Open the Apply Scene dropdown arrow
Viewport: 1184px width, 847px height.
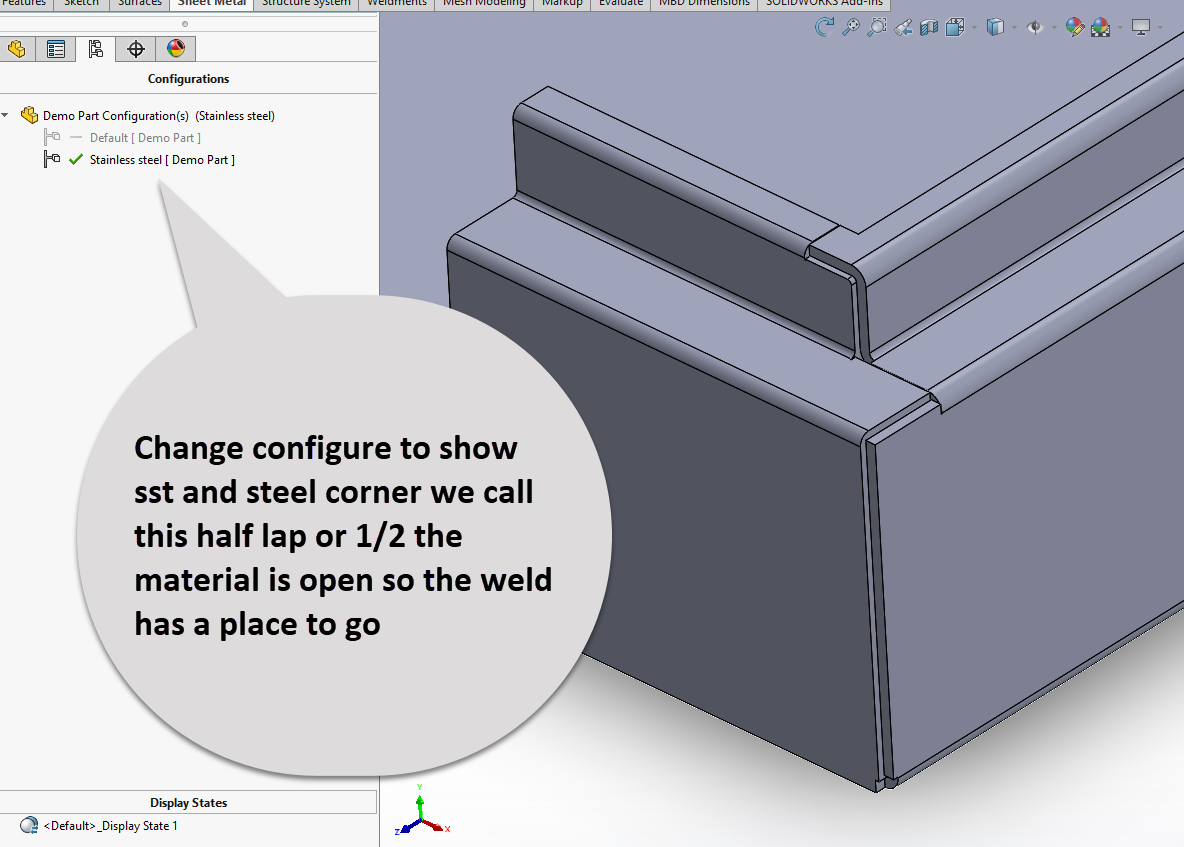tap(1119, 28)
